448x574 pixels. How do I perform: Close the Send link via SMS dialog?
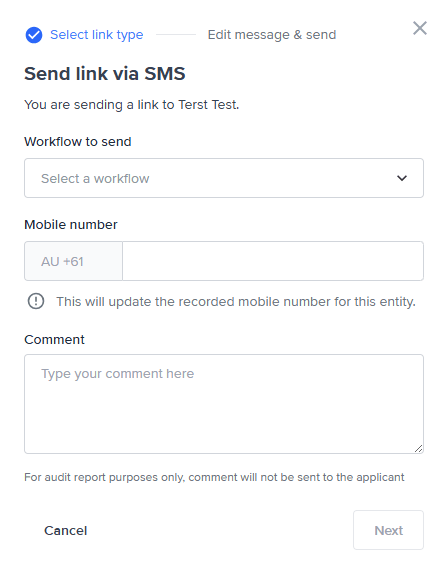(x=420, y=28)
